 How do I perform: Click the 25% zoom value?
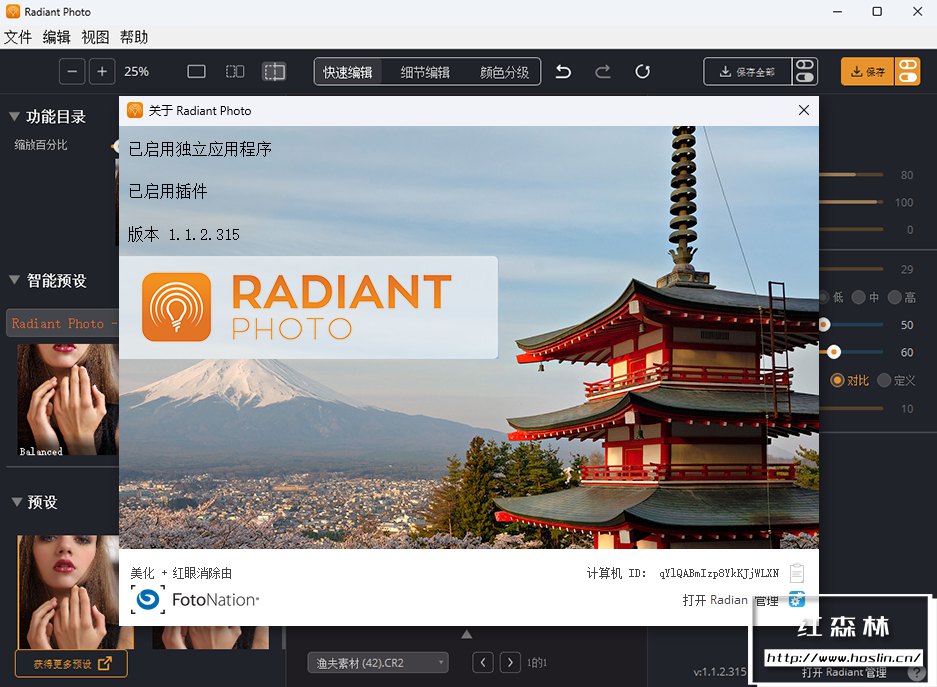tap(136, 72)
